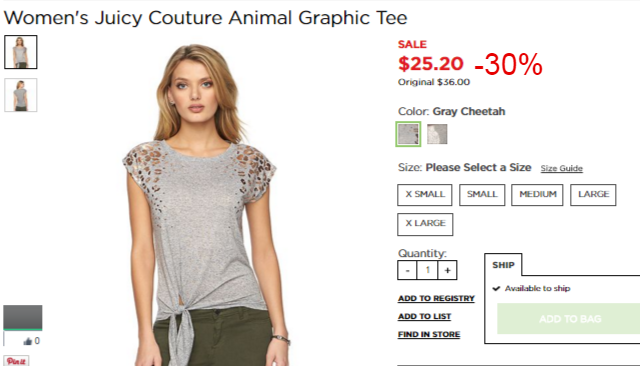640x366 pixels.
Task: Click the Pin it button
Action: pos(16,361)
